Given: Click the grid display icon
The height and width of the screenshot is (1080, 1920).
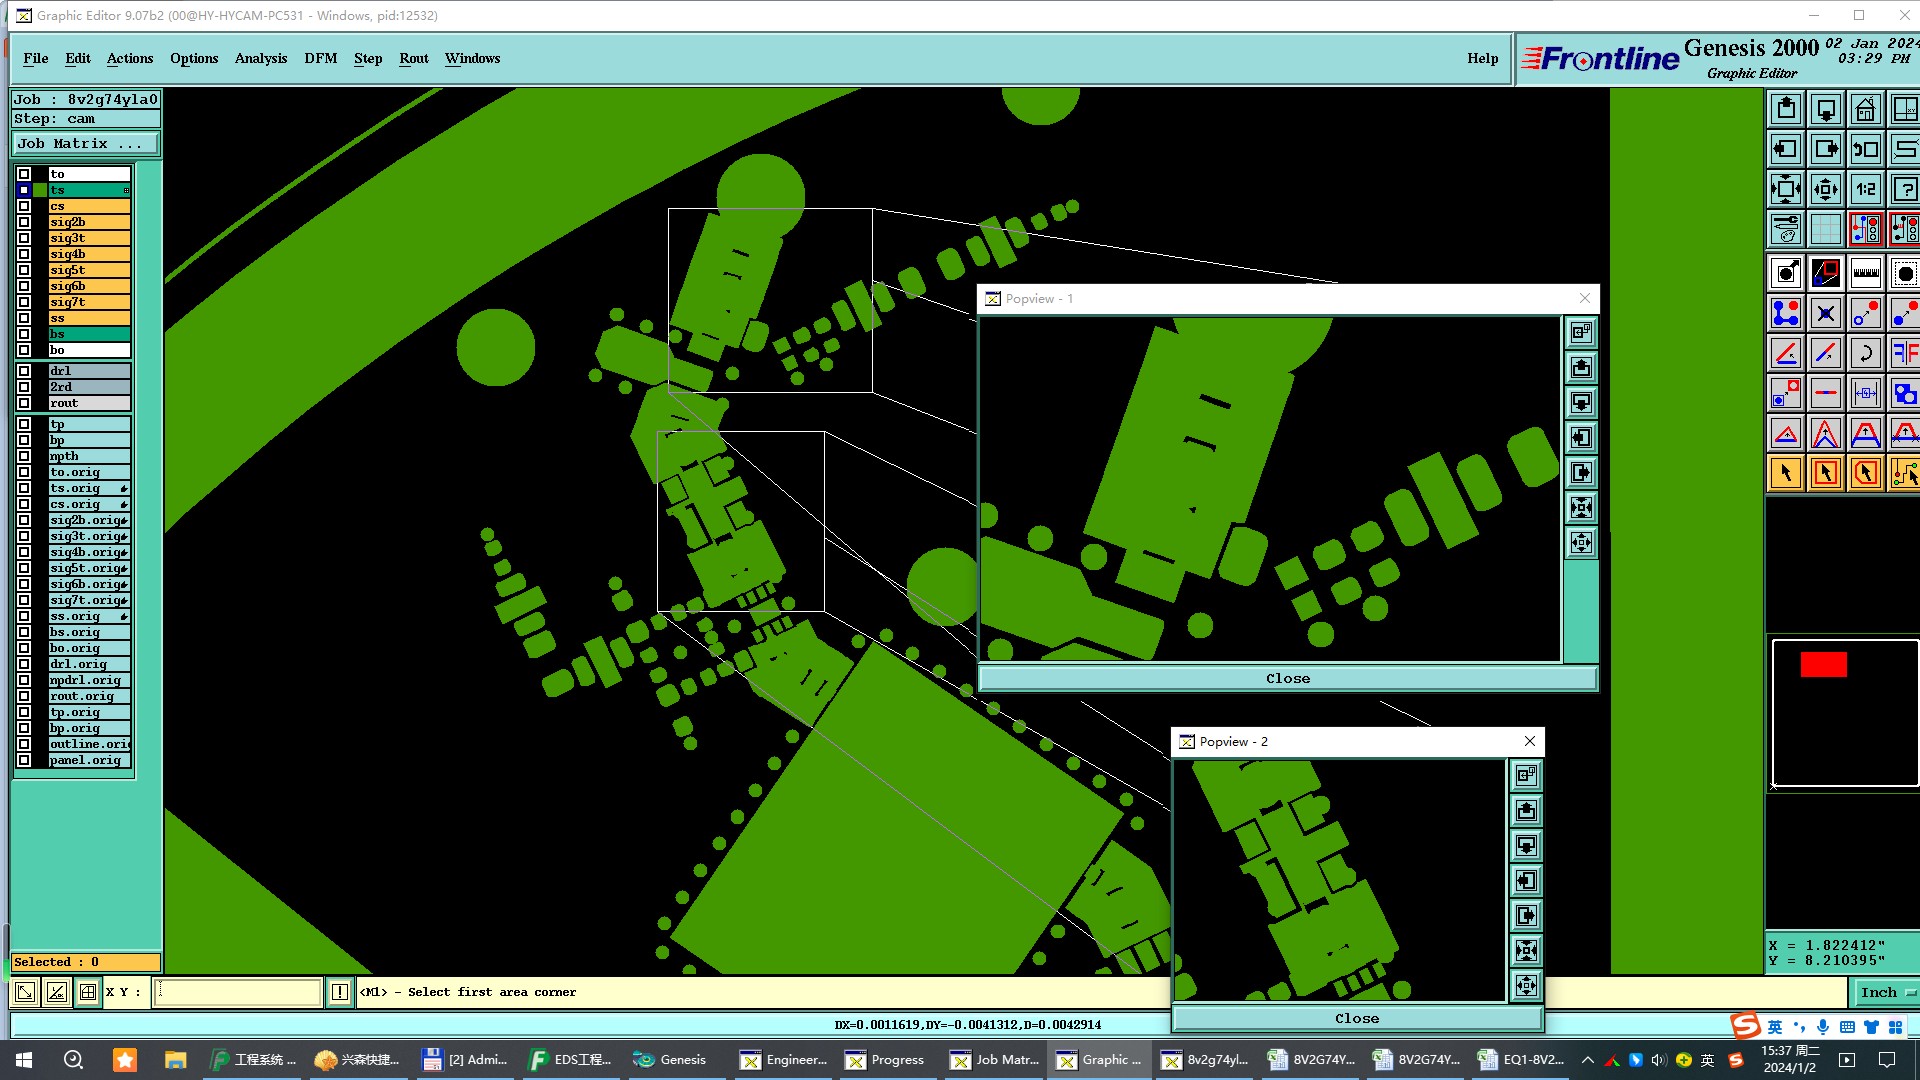Looking at the screenshot, I should [x=1825, y=229].
